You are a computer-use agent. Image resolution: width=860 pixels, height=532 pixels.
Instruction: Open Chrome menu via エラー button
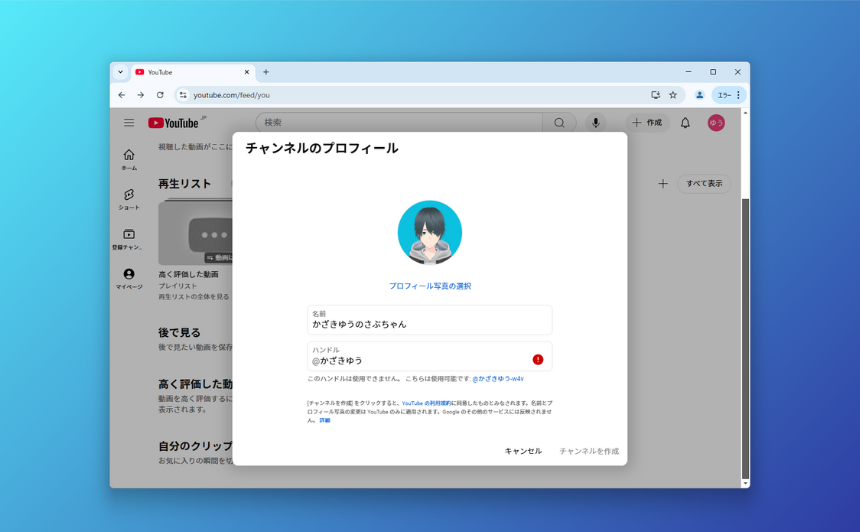pyautogui.click(x=729, y=95)
